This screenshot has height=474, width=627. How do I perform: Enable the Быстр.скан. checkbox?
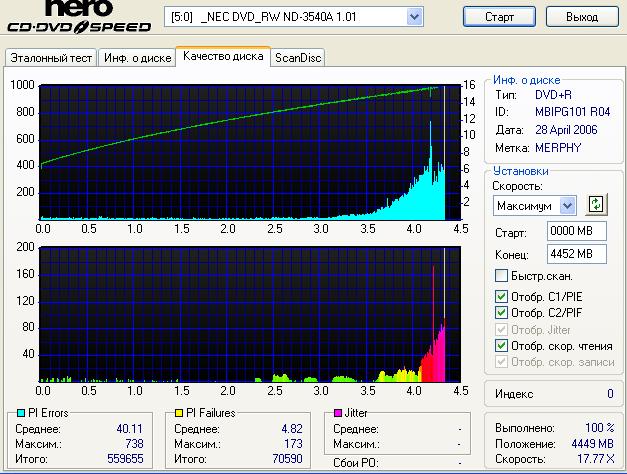[502, 276]
